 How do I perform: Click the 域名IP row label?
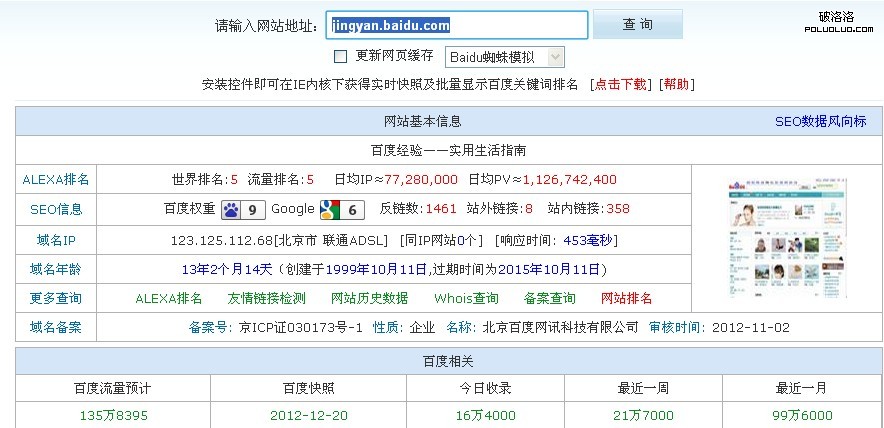click(x=56, y=241)
